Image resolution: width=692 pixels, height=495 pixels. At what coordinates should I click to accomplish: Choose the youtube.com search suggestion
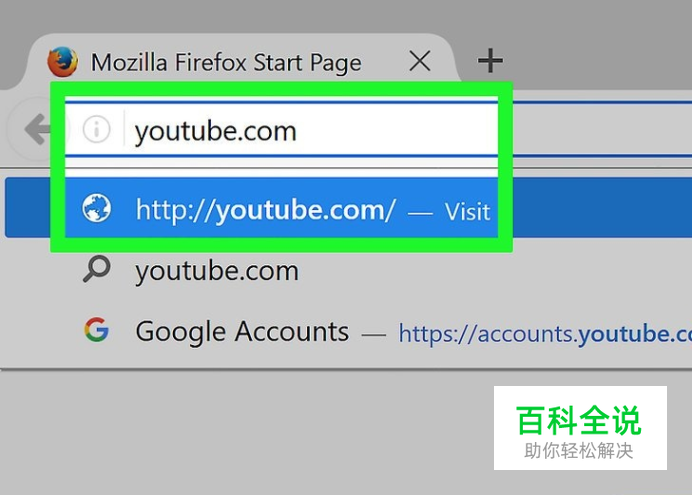pos(346,270)
